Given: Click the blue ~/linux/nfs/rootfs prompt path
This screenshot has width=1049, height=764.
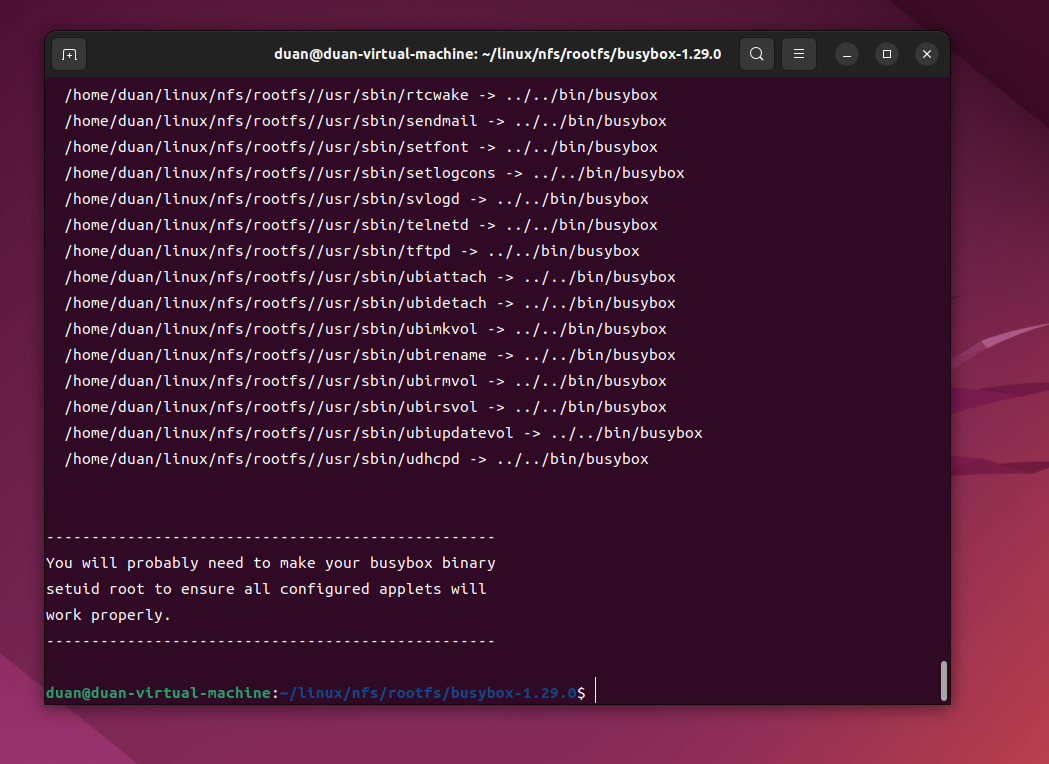Looking at the screenshot, I should (x=428, y=693).
